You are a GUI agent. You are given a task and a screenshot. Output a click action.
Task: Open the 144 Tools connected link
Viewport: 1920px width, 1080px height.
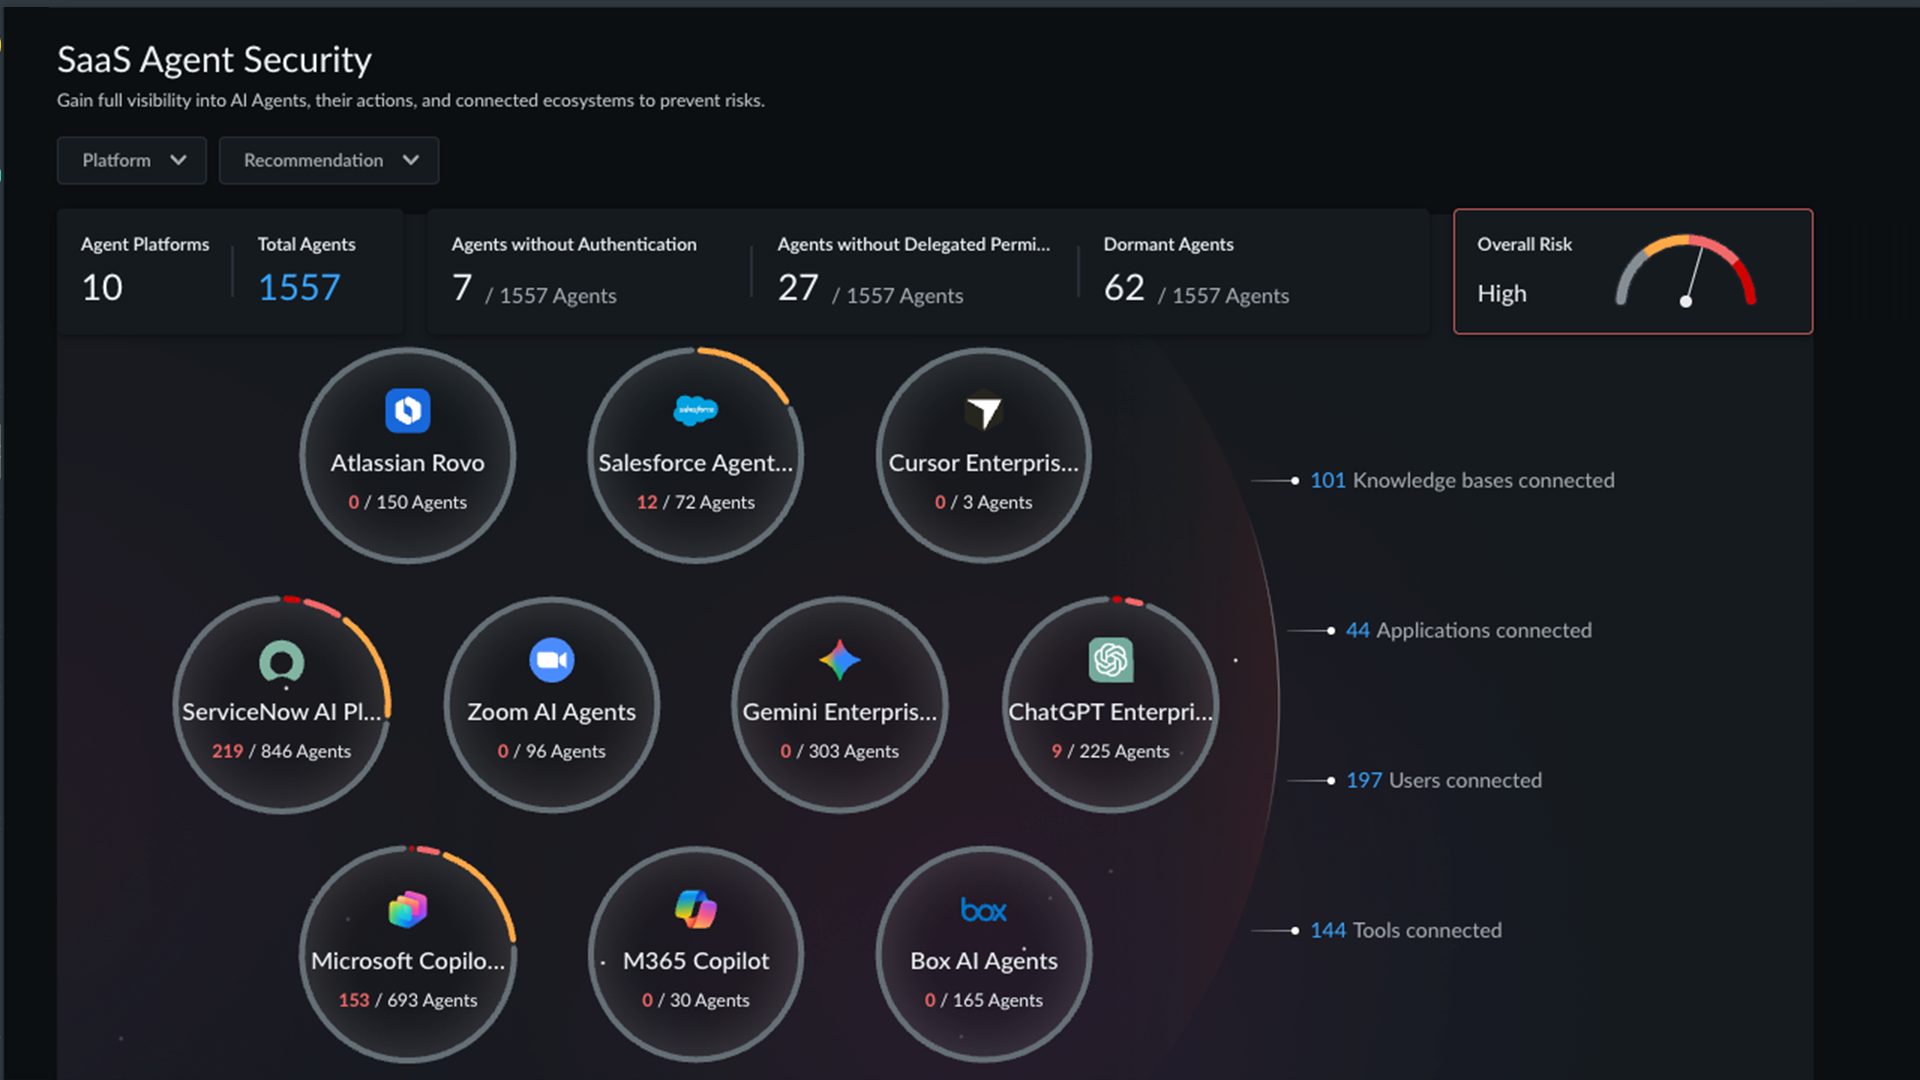[1406, 930]
